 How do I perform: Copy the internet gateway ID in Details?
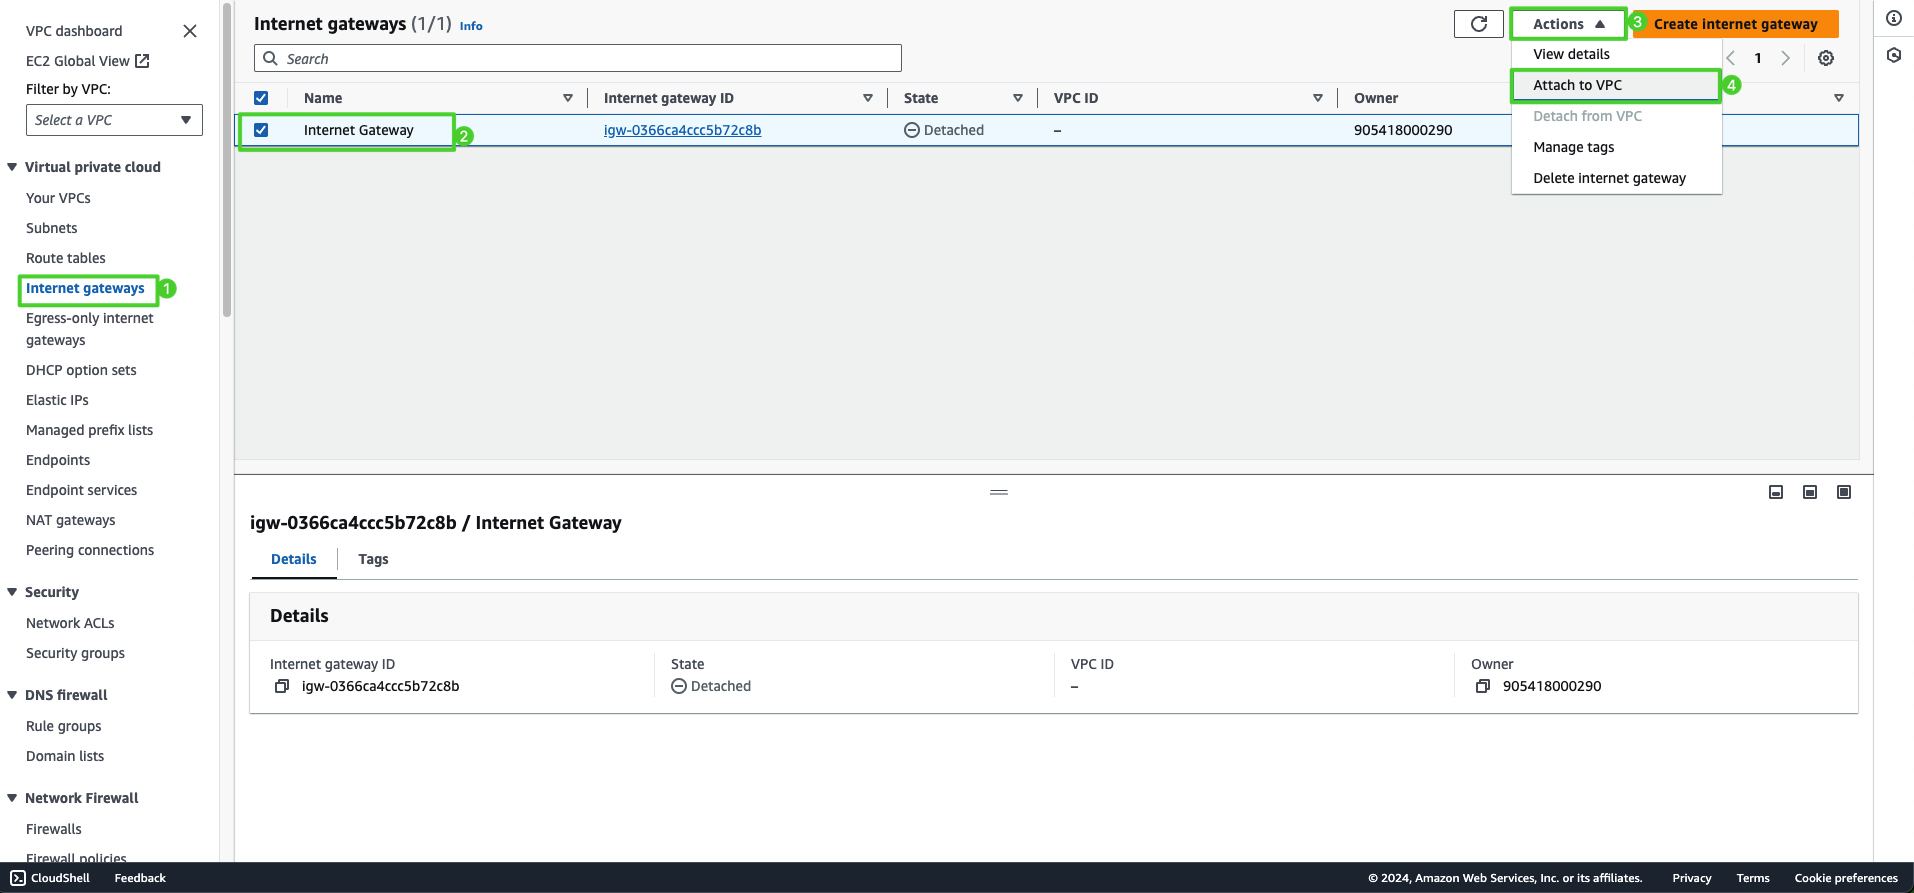[282, 686]
